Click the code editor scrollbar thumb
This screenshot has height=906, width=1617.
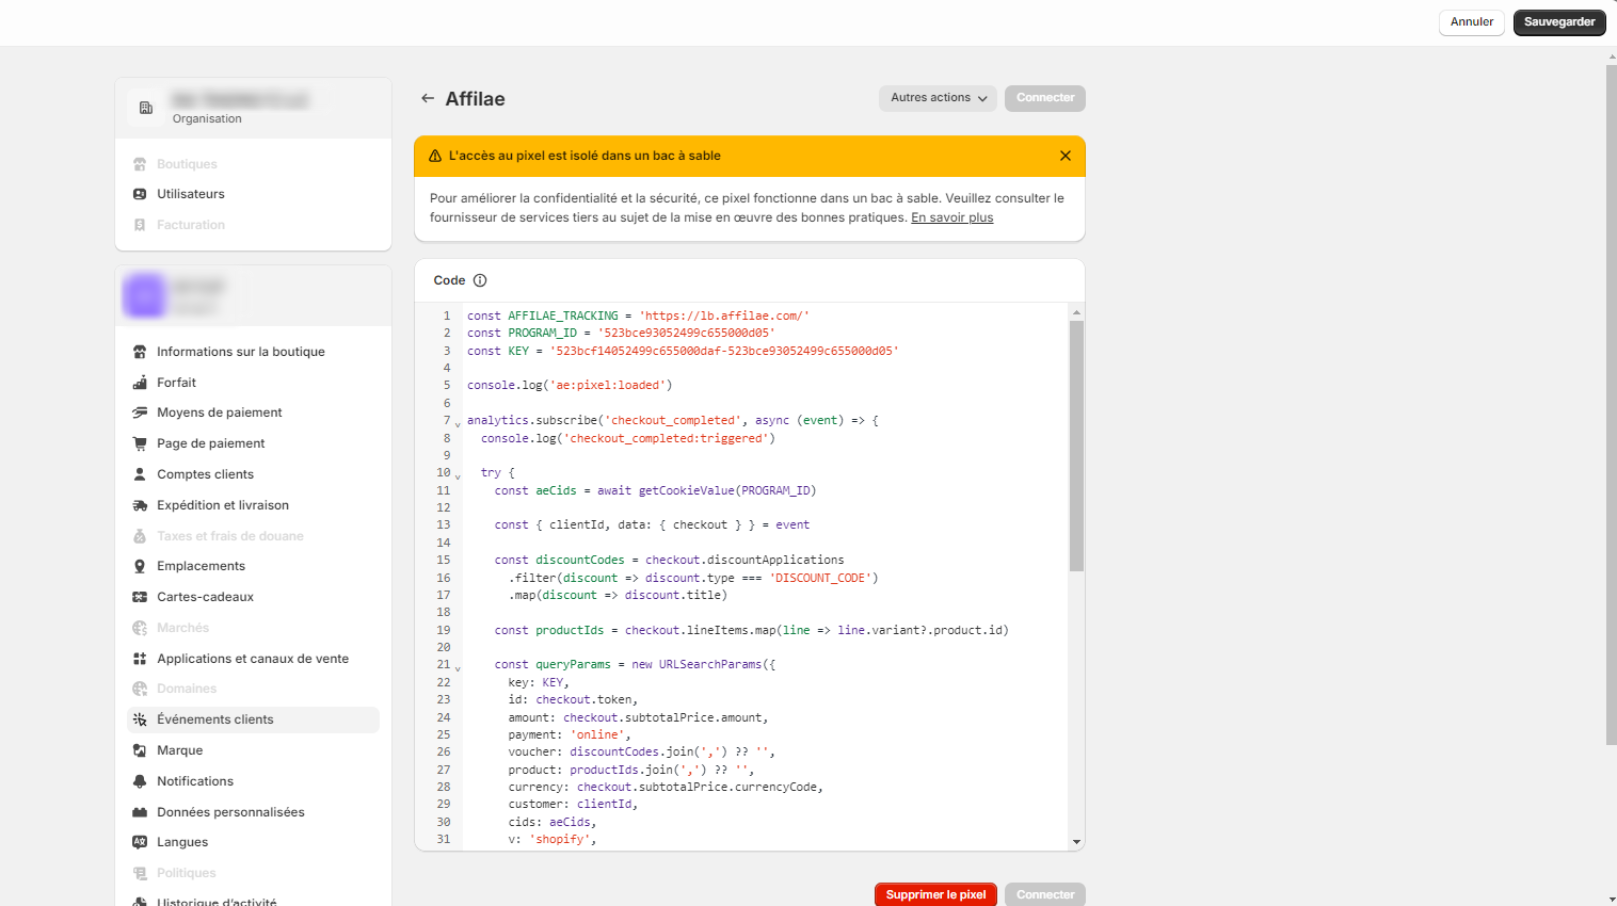point(1076,446)
